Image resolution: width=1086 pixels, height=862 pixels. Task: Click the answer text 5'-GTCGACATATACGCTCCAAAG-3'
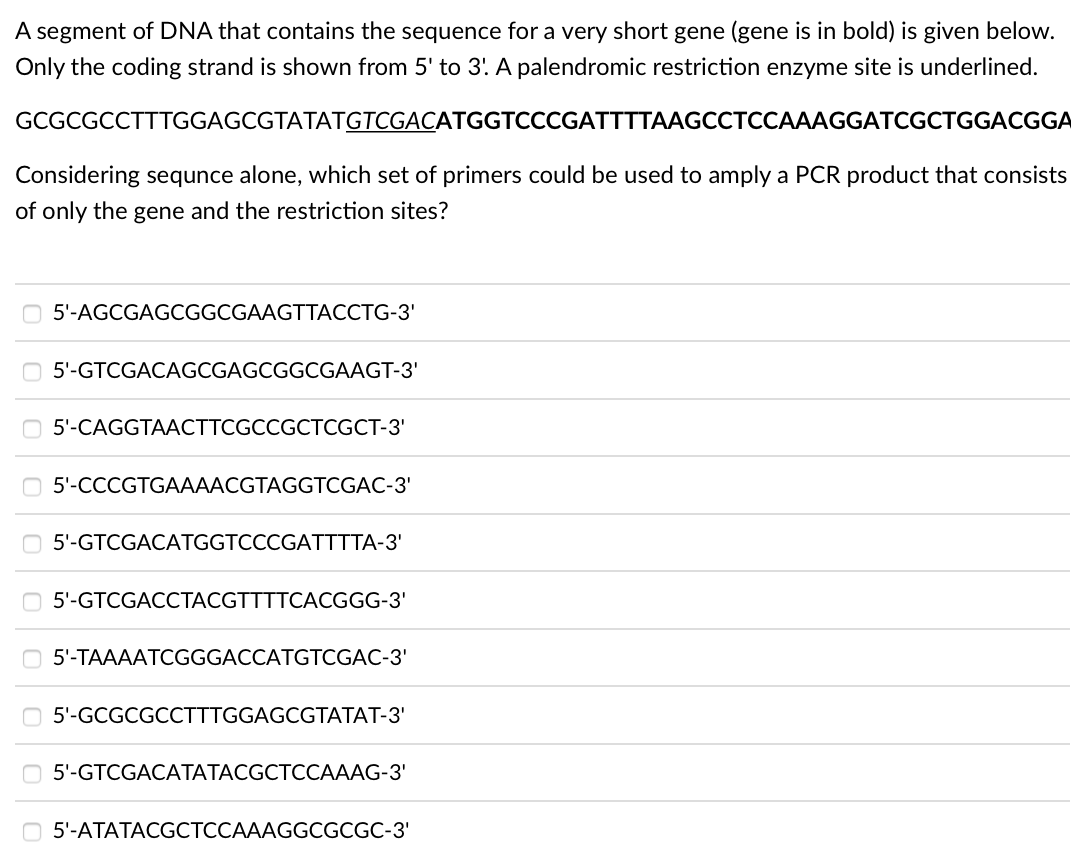(229, 773)
